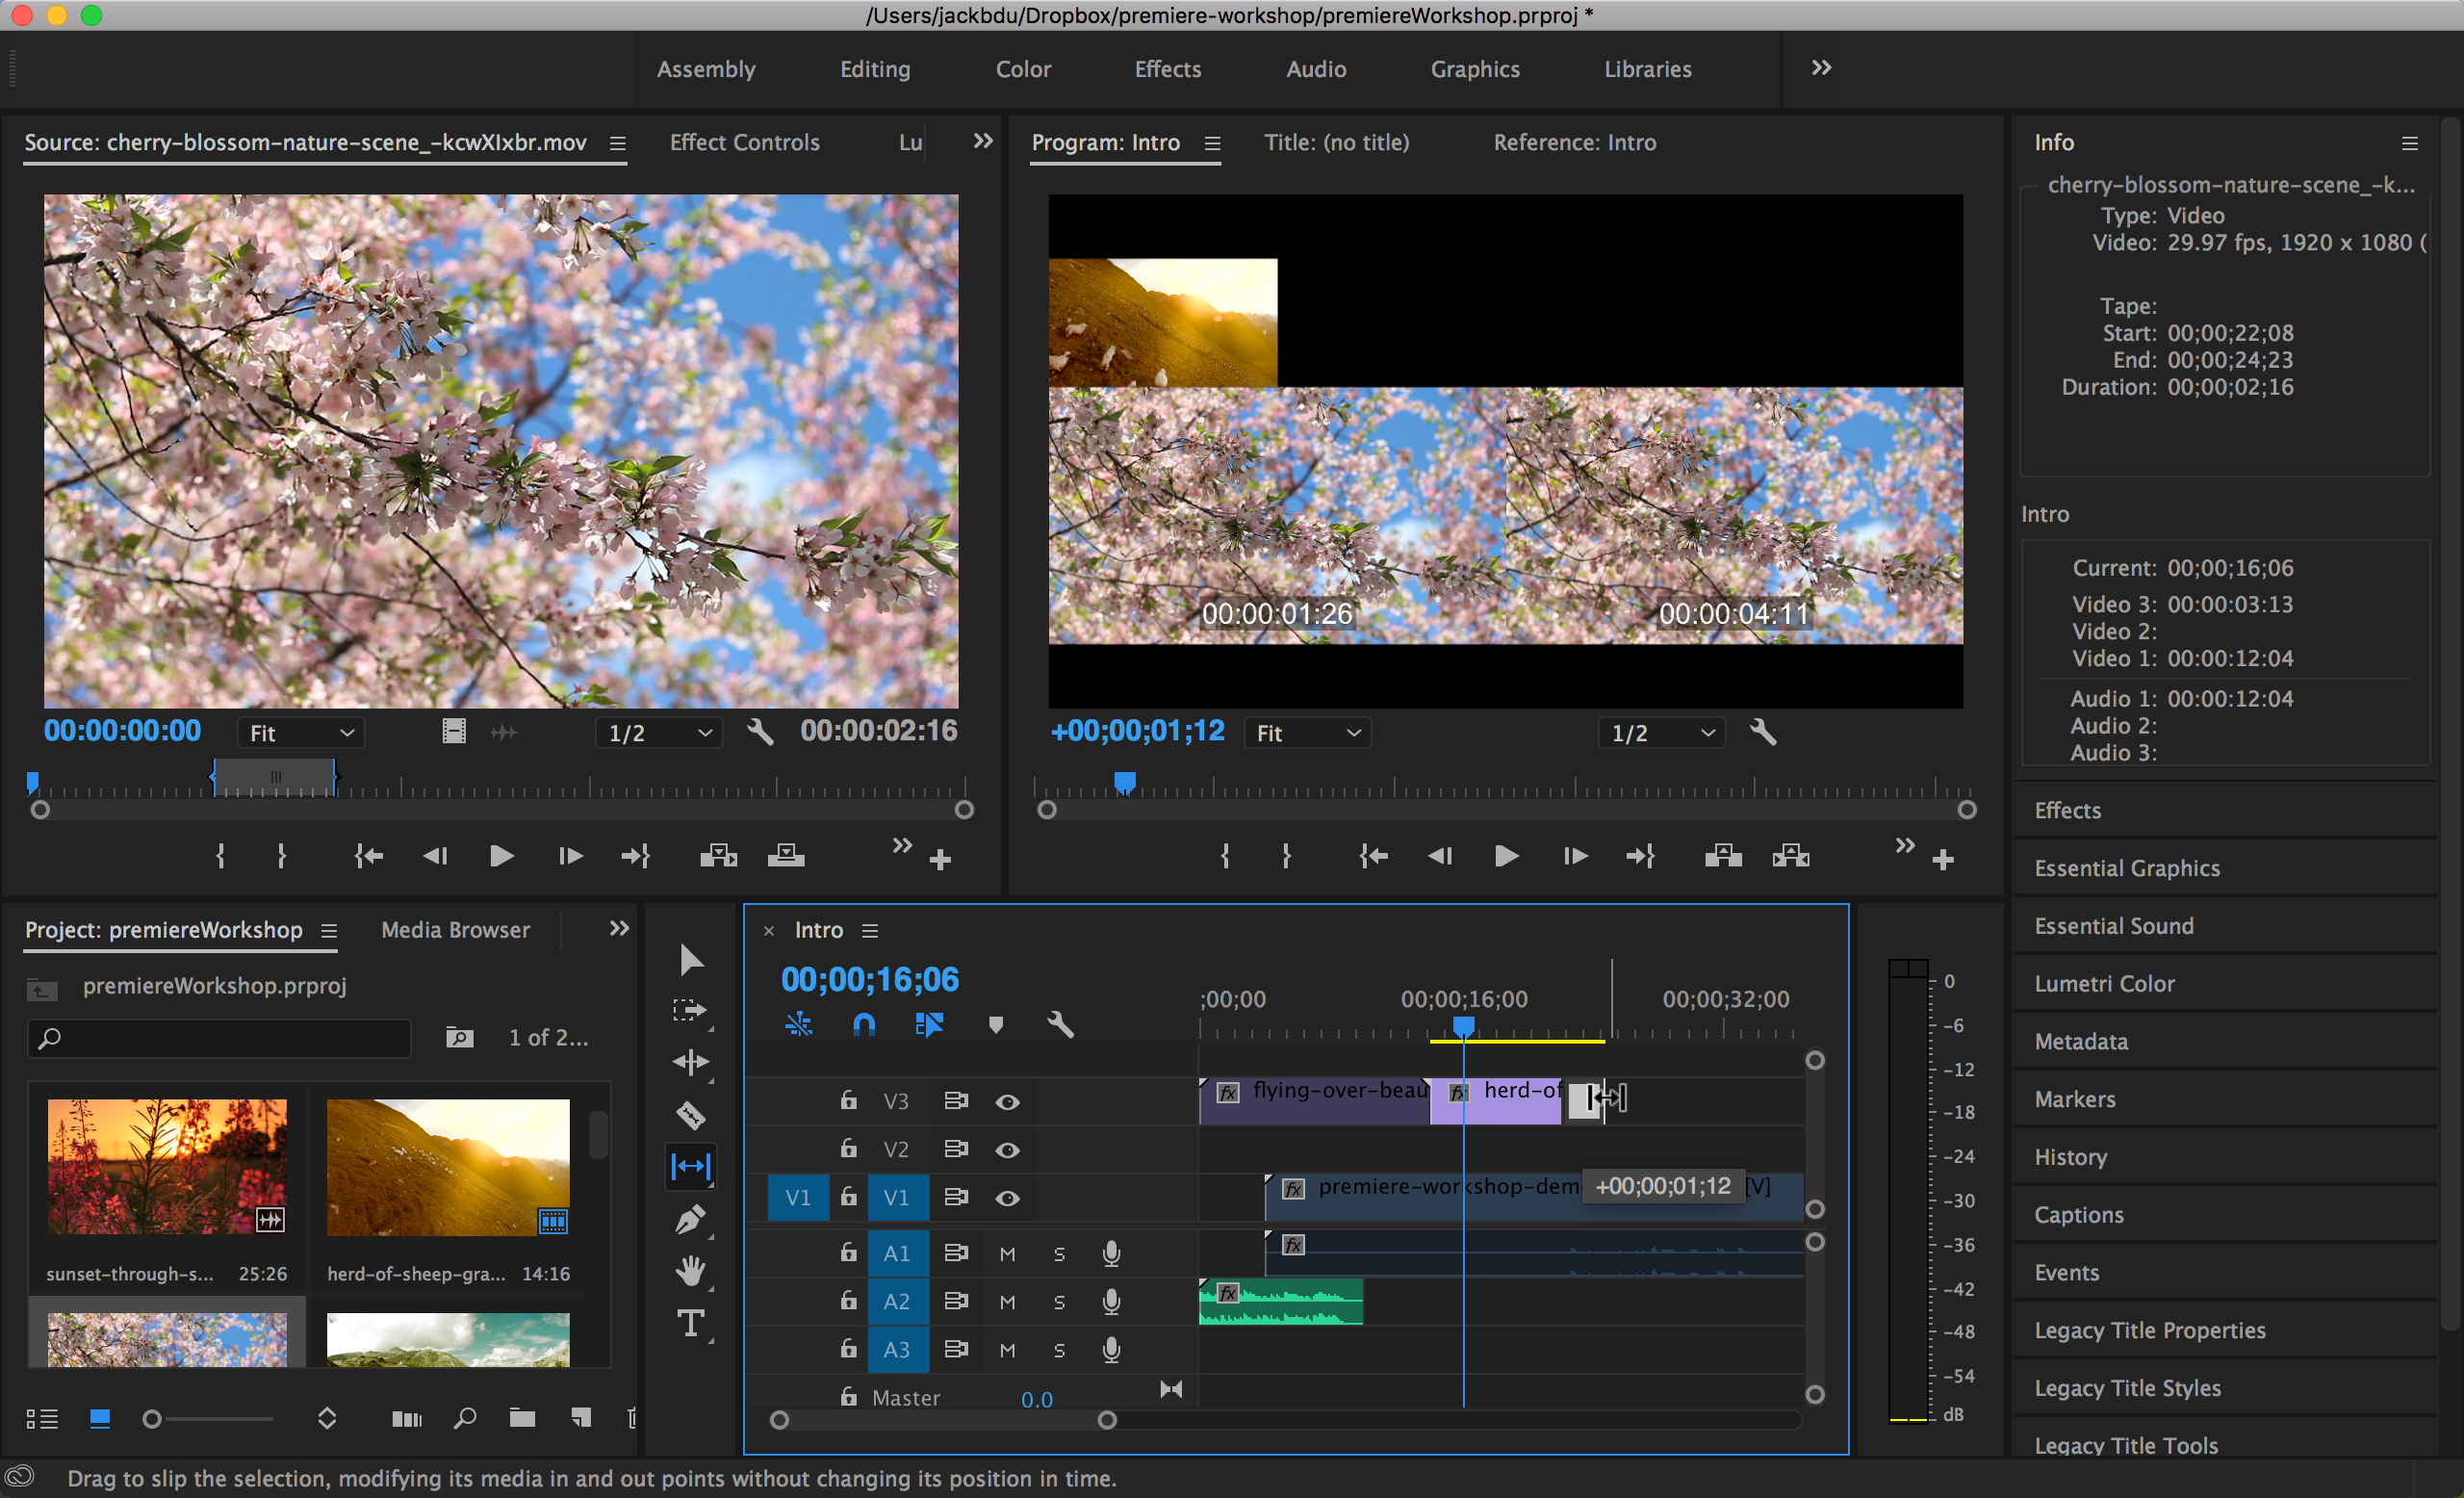The width and height of the screenshot is (2464, 1498).
Task: Toggle timeline snap magnet icon
Action: coord(863,1024)
